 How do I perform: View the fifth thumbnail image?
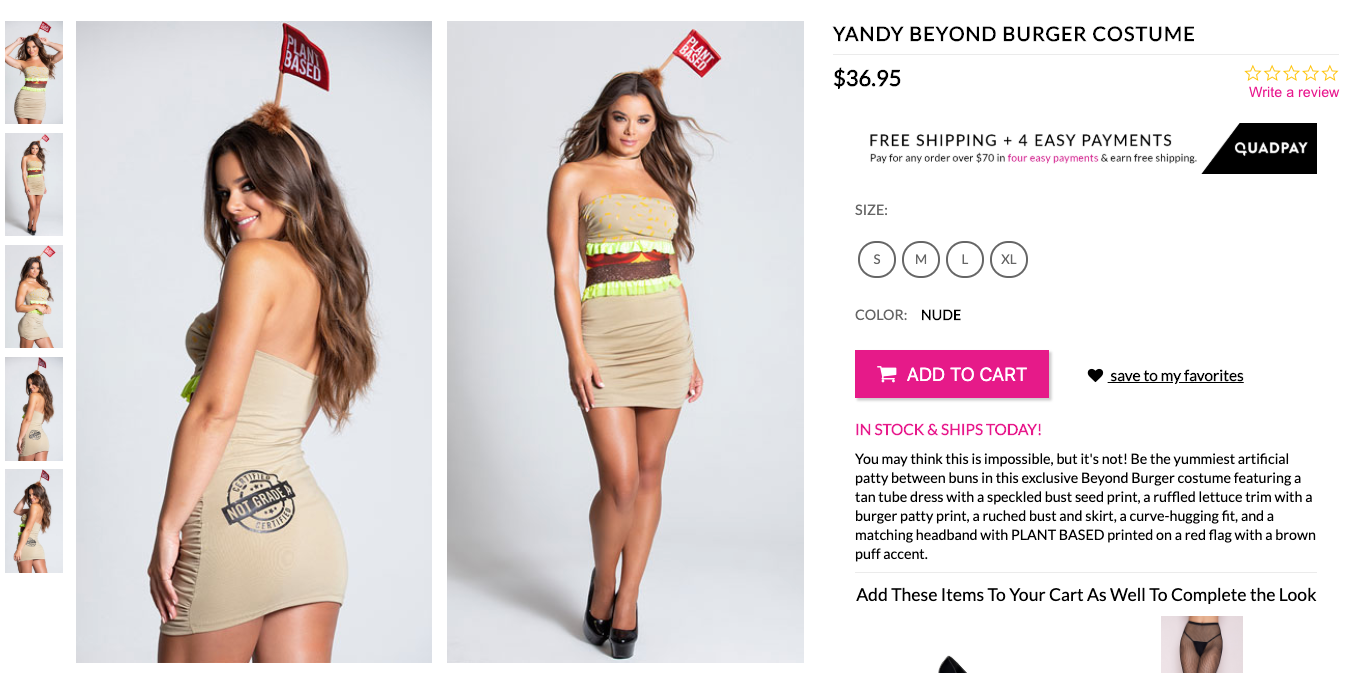point(34,521)
